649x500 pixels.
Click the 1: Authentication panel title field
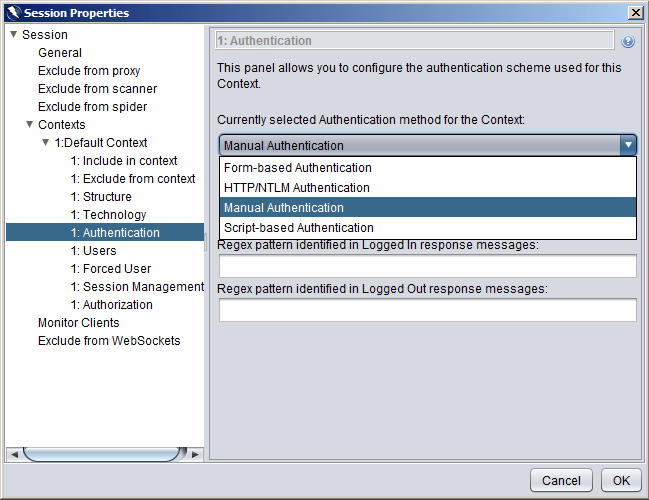click(415, 41)
